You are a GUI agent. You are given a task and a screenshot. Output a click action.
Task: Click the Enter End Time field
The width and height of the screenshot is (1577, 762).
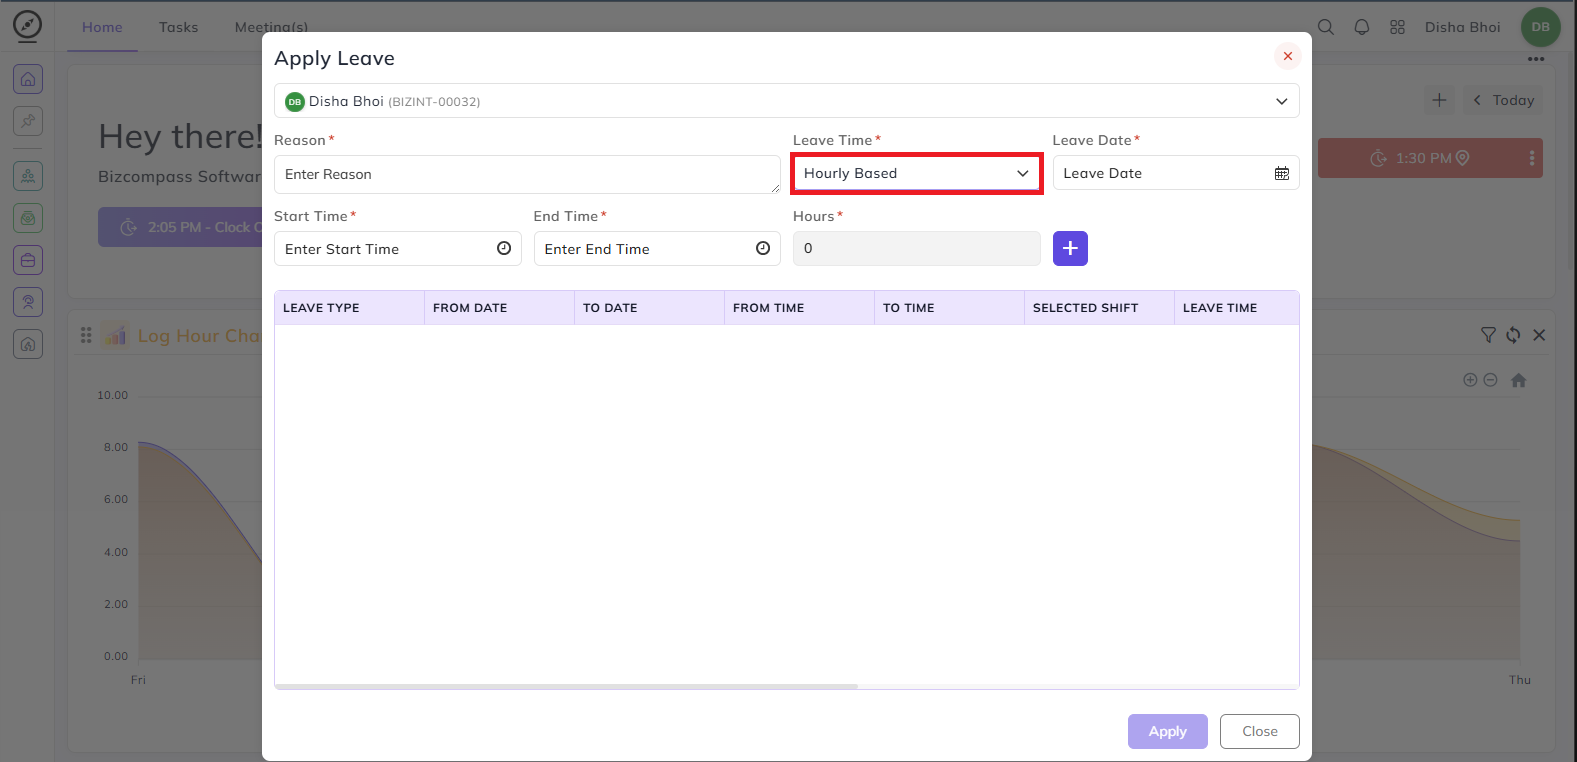click(x=657, y=249)
